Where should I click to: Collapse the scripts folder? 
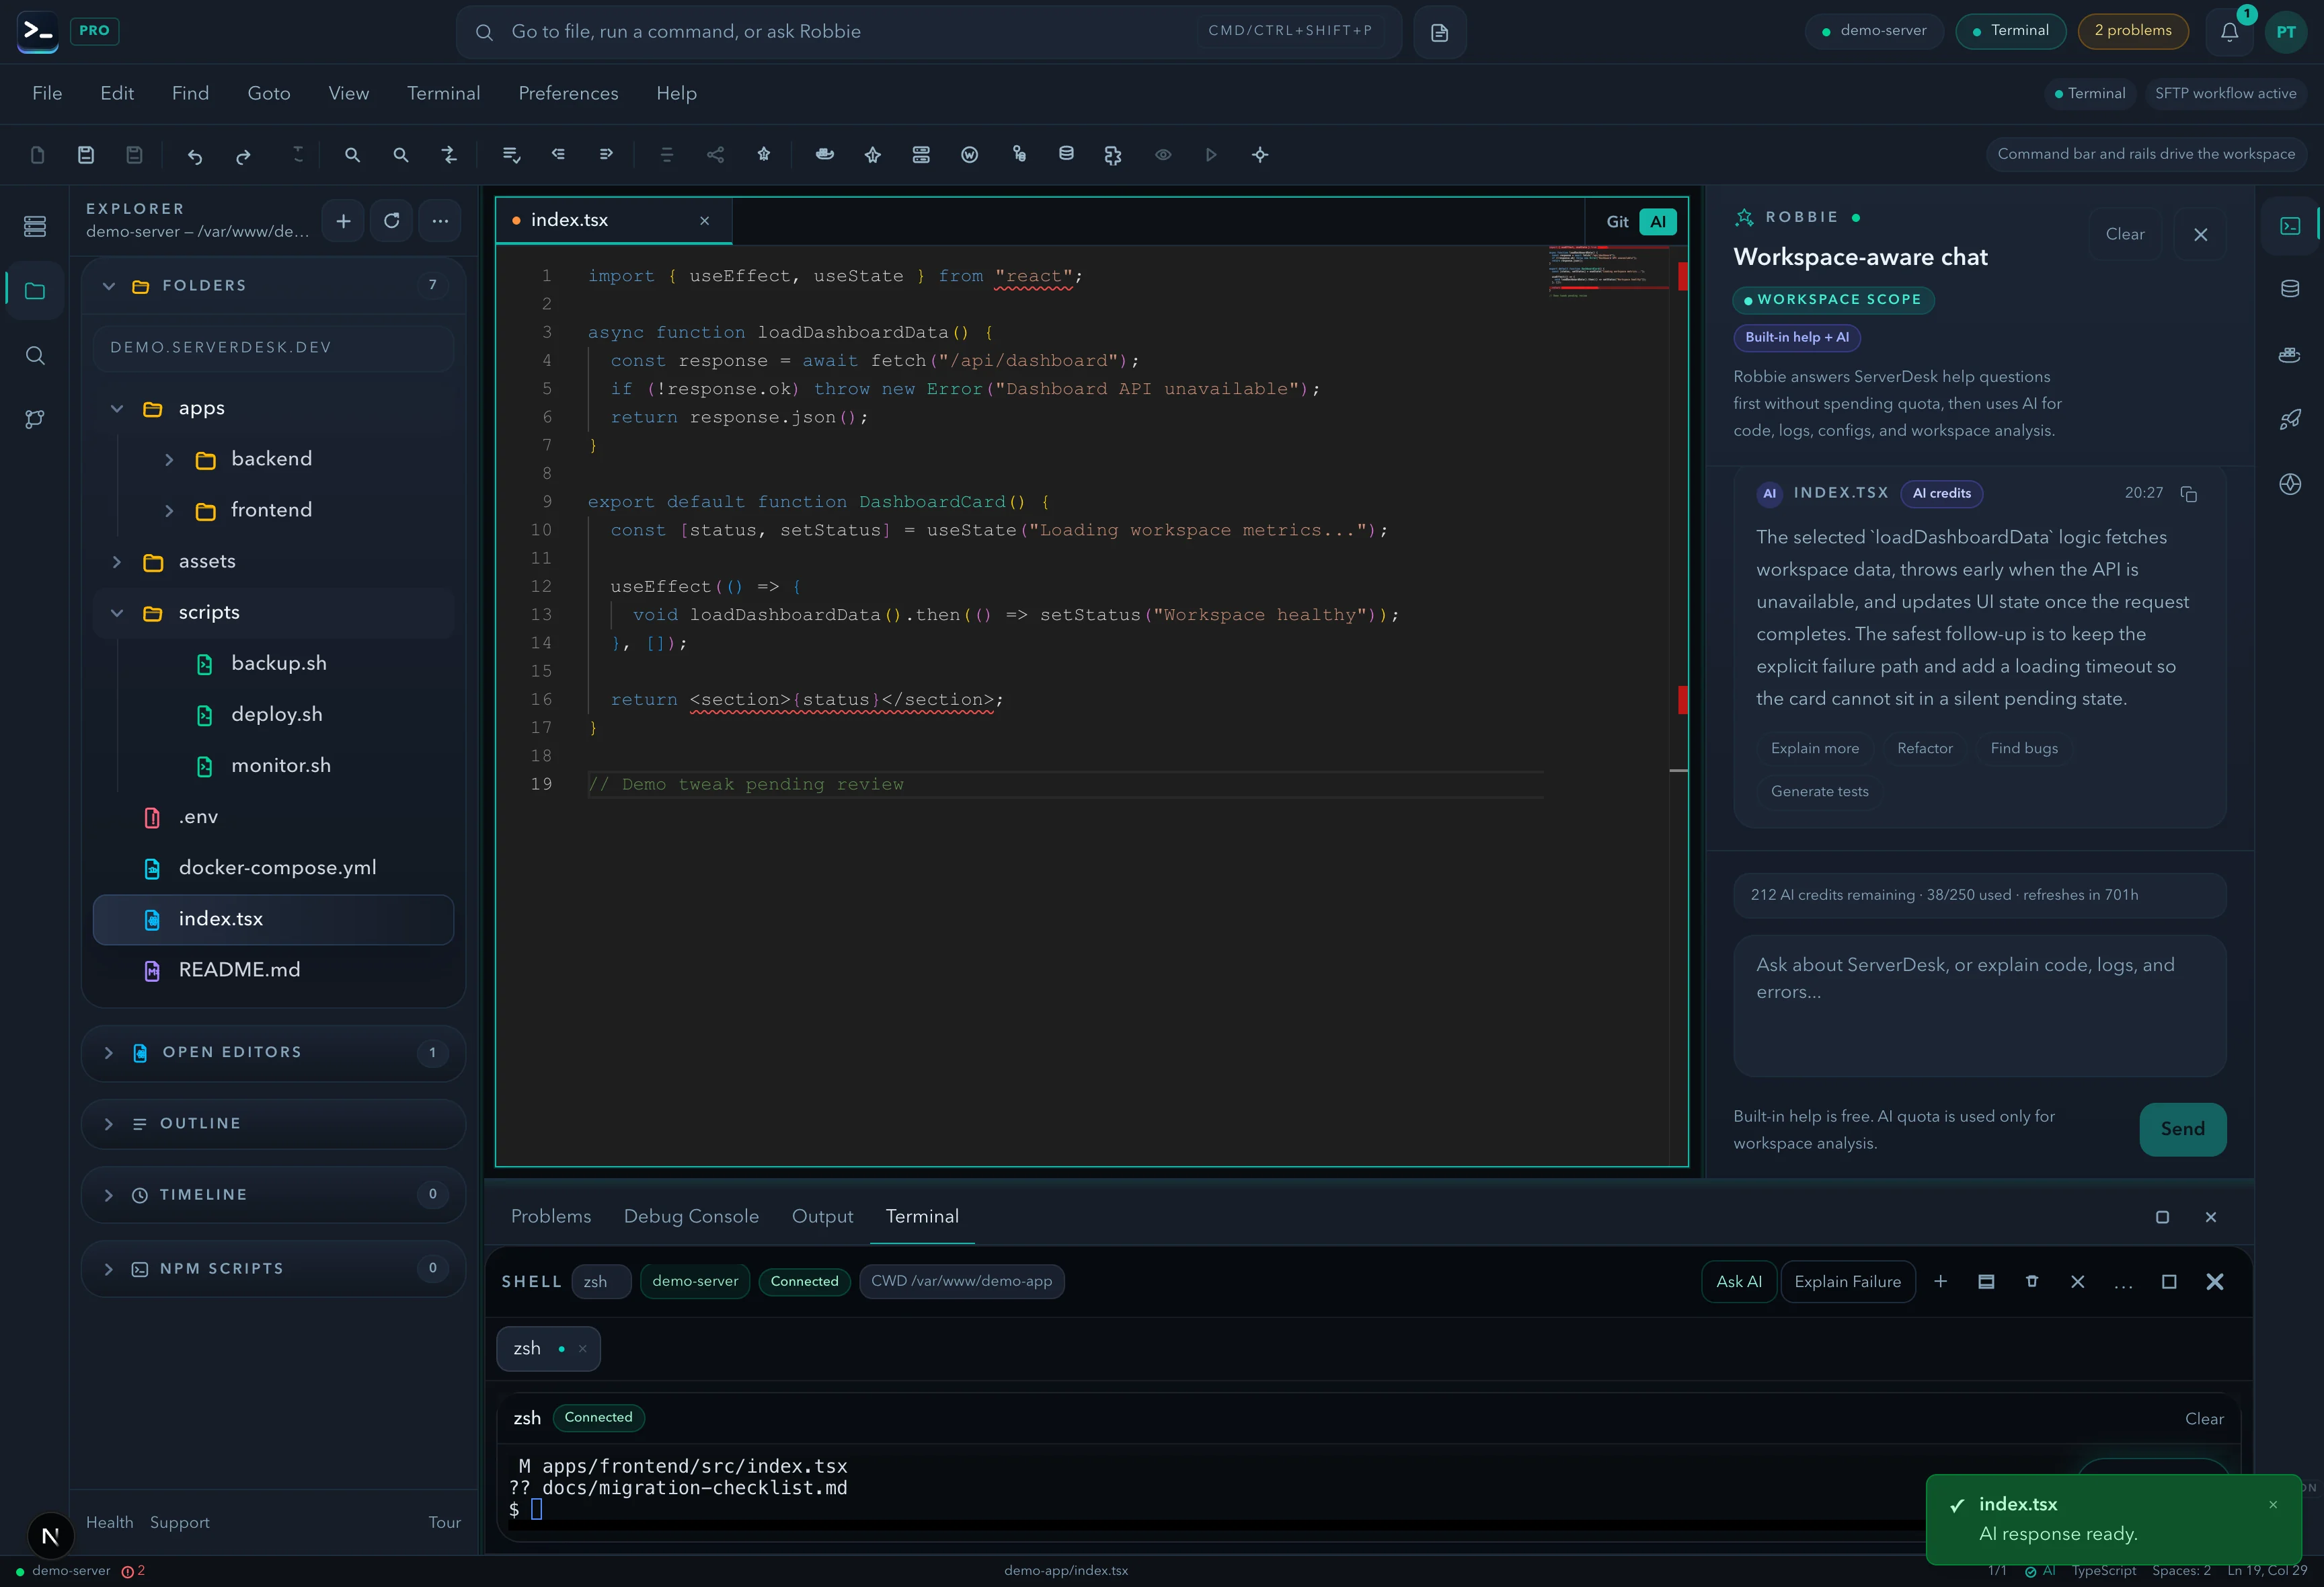pyautogui.click(x=117, y=613)
